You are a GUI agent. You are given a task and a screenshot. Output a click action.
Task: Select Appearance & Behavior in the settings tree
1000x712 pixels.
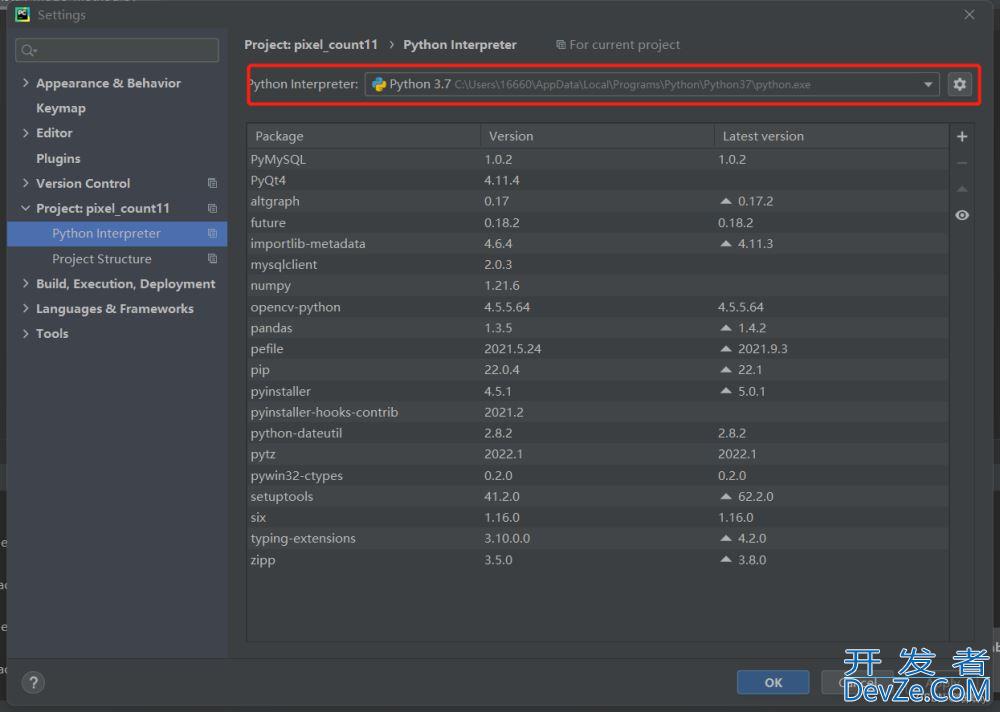click(x=108, y=83)
